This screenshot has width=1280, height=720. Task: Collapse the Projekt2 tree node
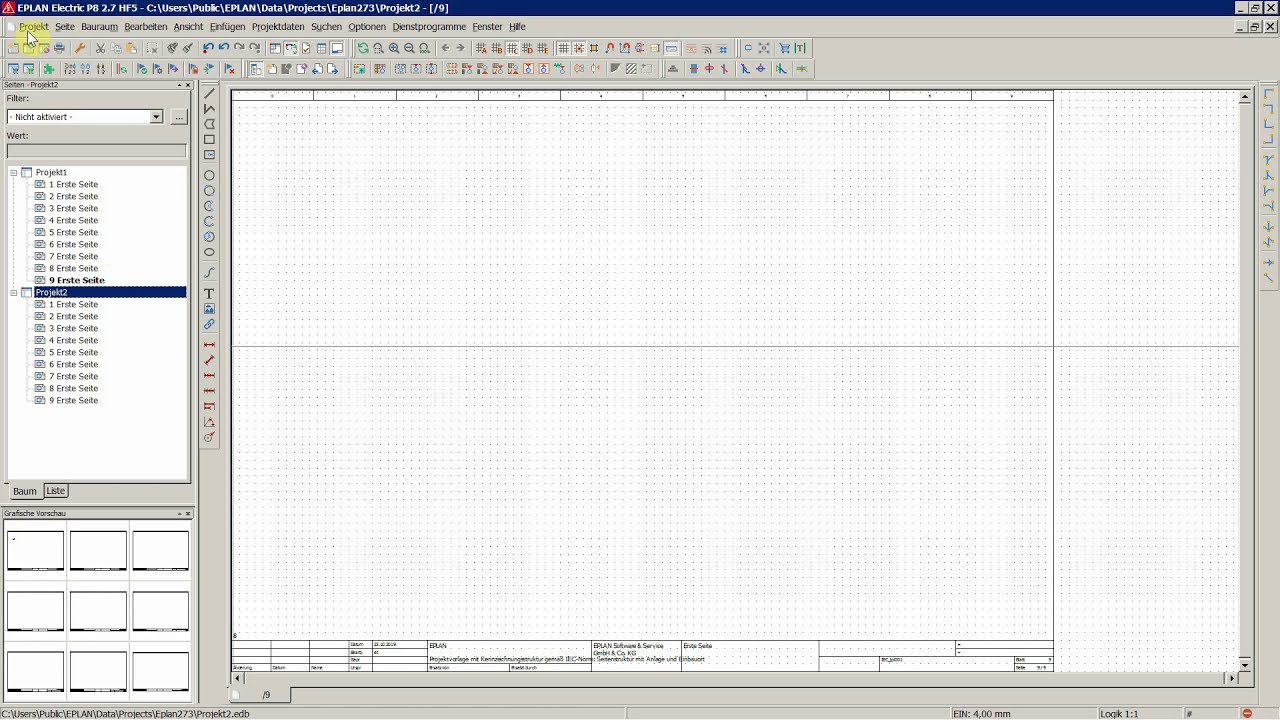click(x=14, y=293)
